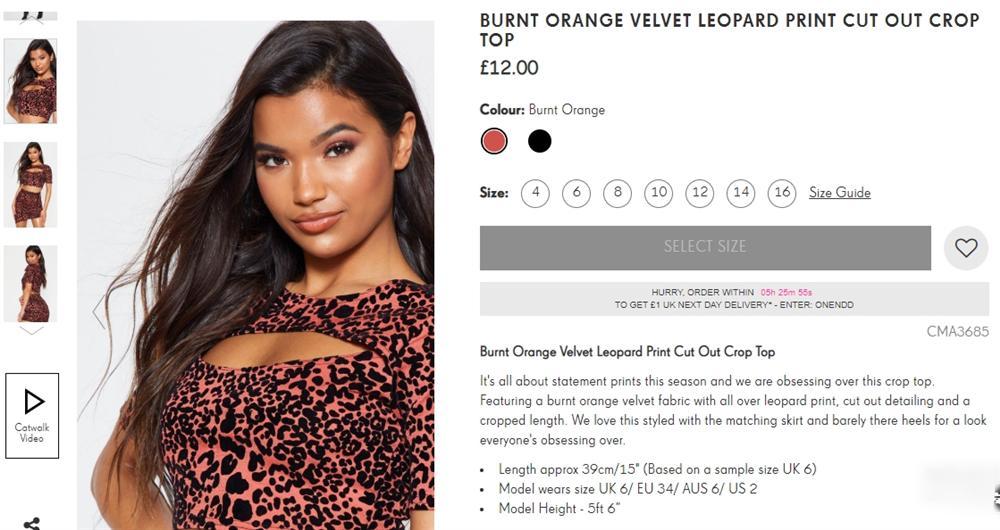
Task: Open the Size Guide link
Action: tap(839, 193)
